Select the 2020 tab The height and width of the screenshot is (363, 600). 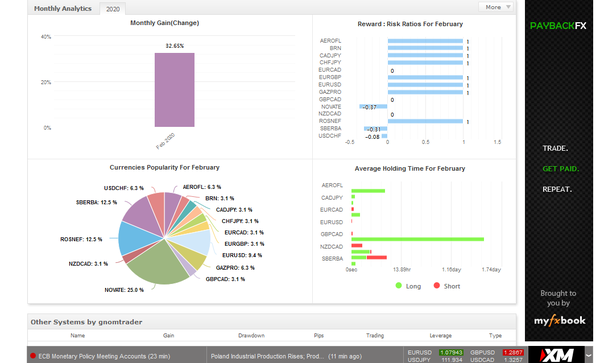112,9
